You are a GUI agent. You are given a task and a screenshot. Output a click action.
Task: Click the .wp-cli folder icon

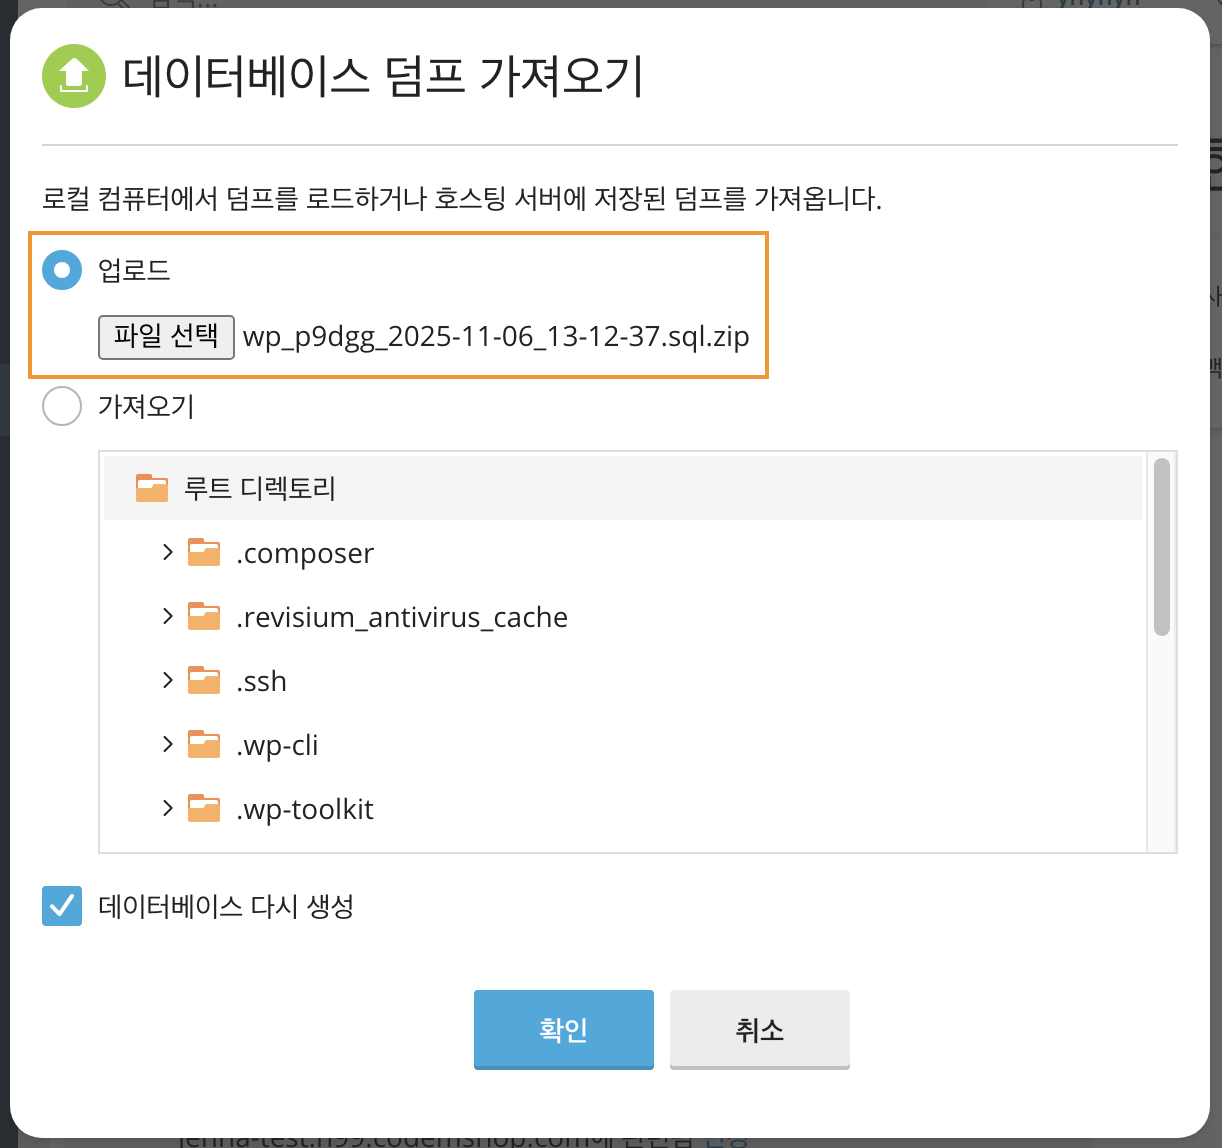coord(204,744)
